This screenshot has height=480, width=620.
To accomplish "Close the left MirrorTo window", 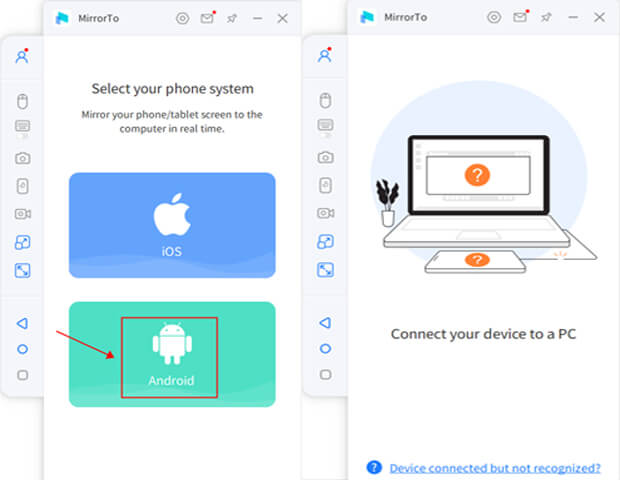I will click(282, 18).
